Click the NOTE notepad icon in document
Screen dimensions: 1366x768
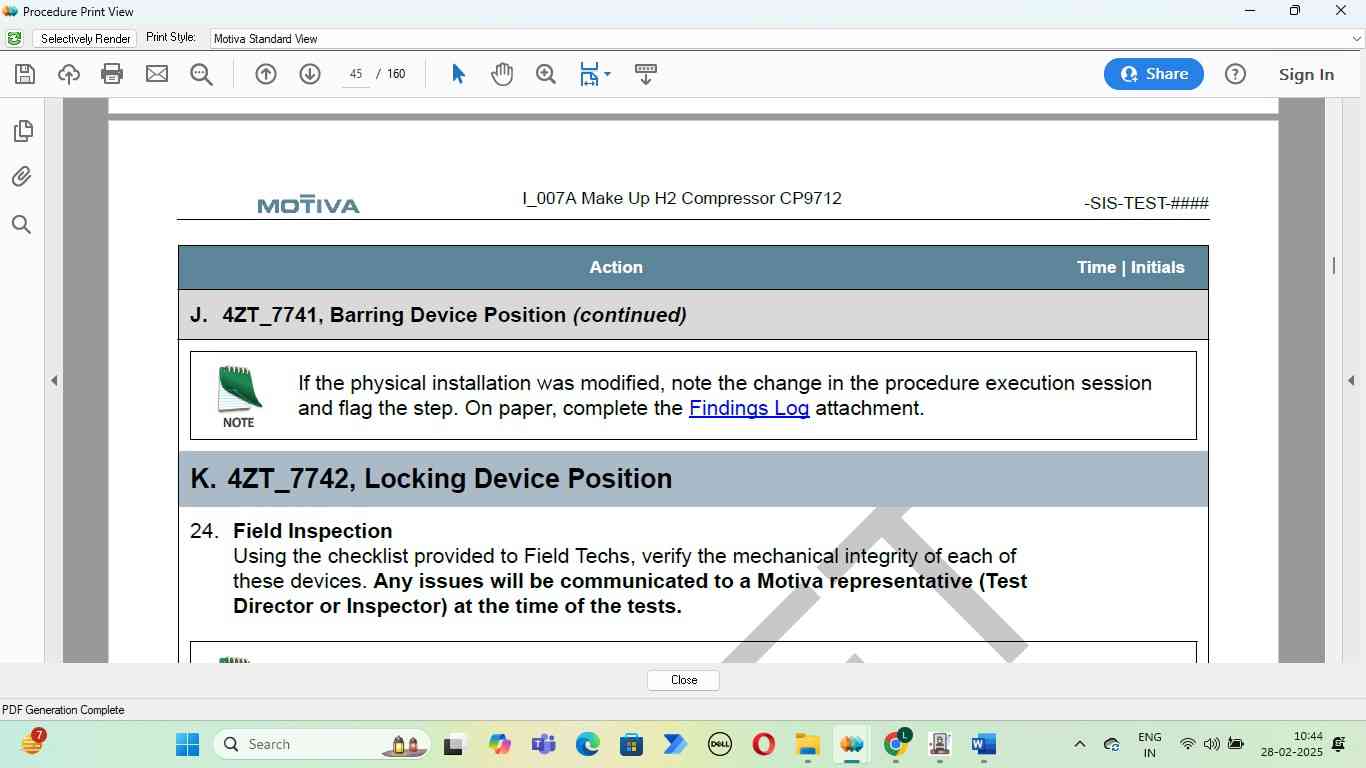pyautogui.click(x=238, y=396)
